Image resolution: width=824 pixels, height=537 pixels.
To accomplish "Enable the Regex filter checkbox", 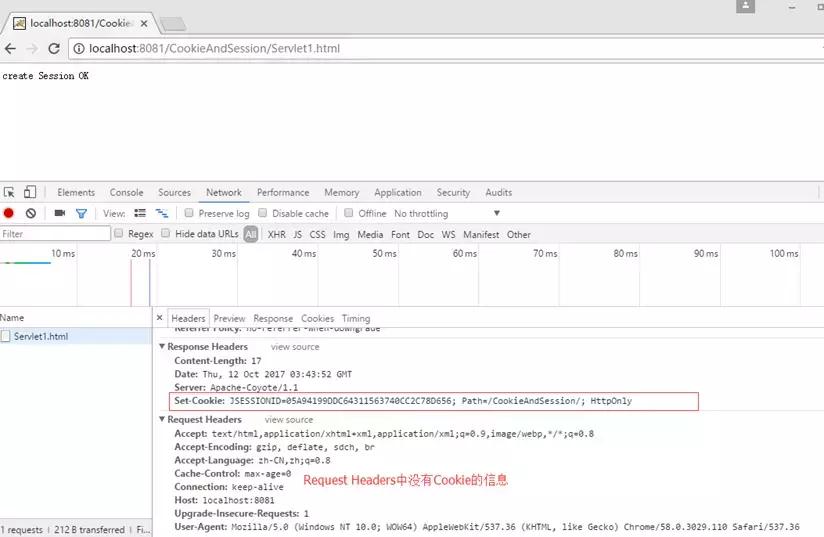I will click(119, 233).
